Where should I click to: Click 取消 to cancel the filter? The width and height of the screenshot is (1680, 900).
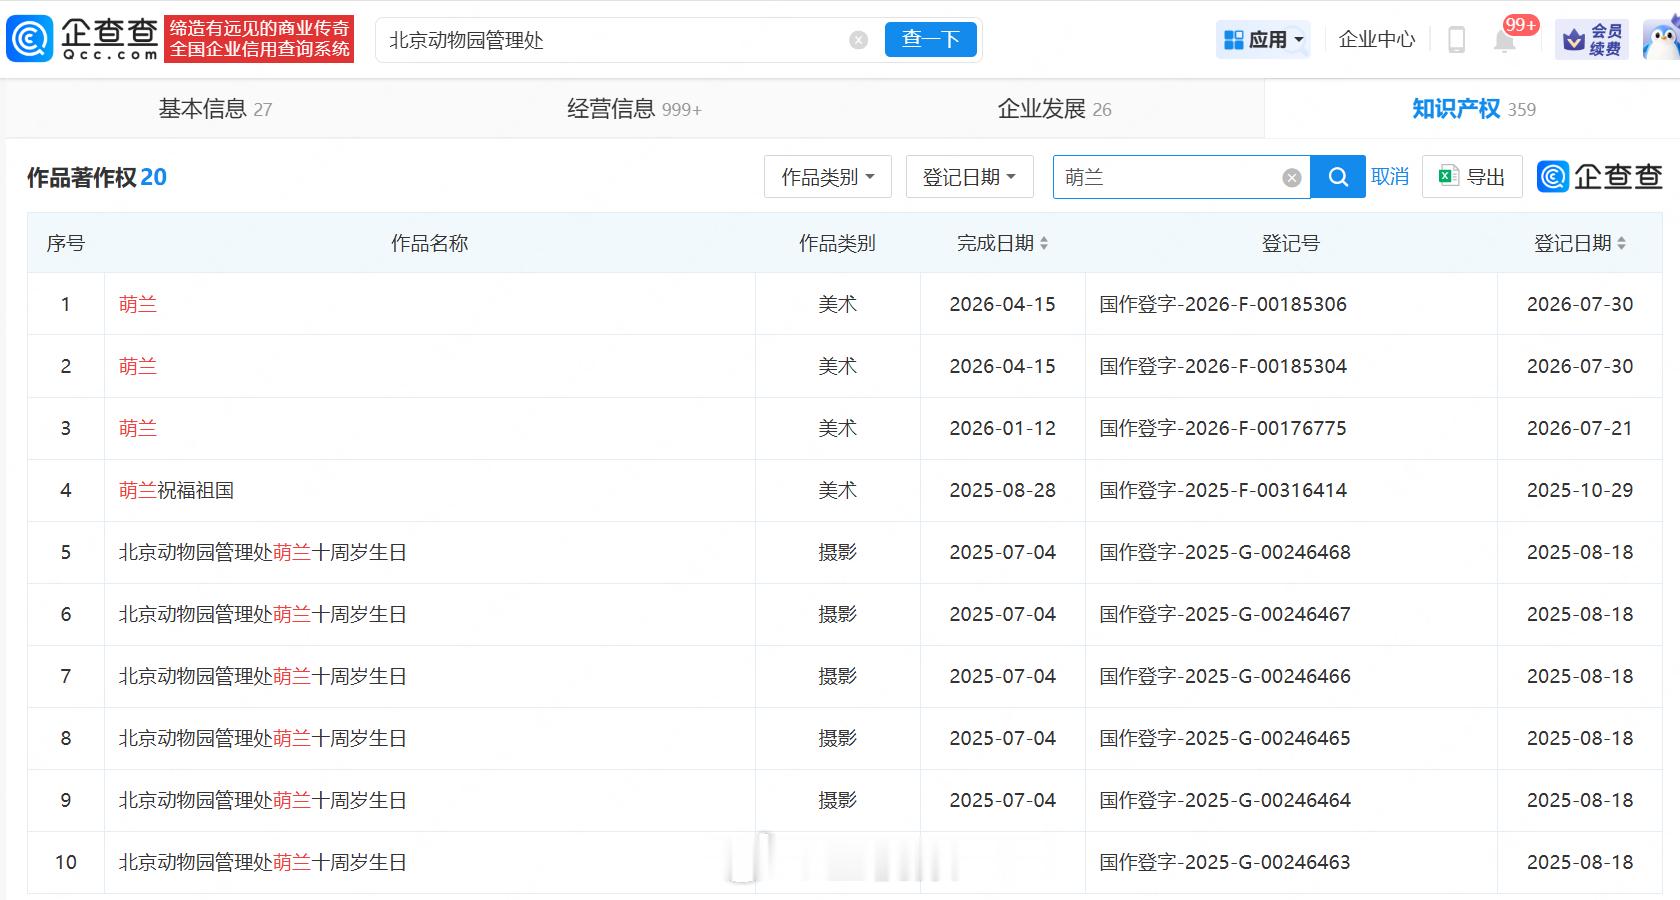pos(1390,177)
